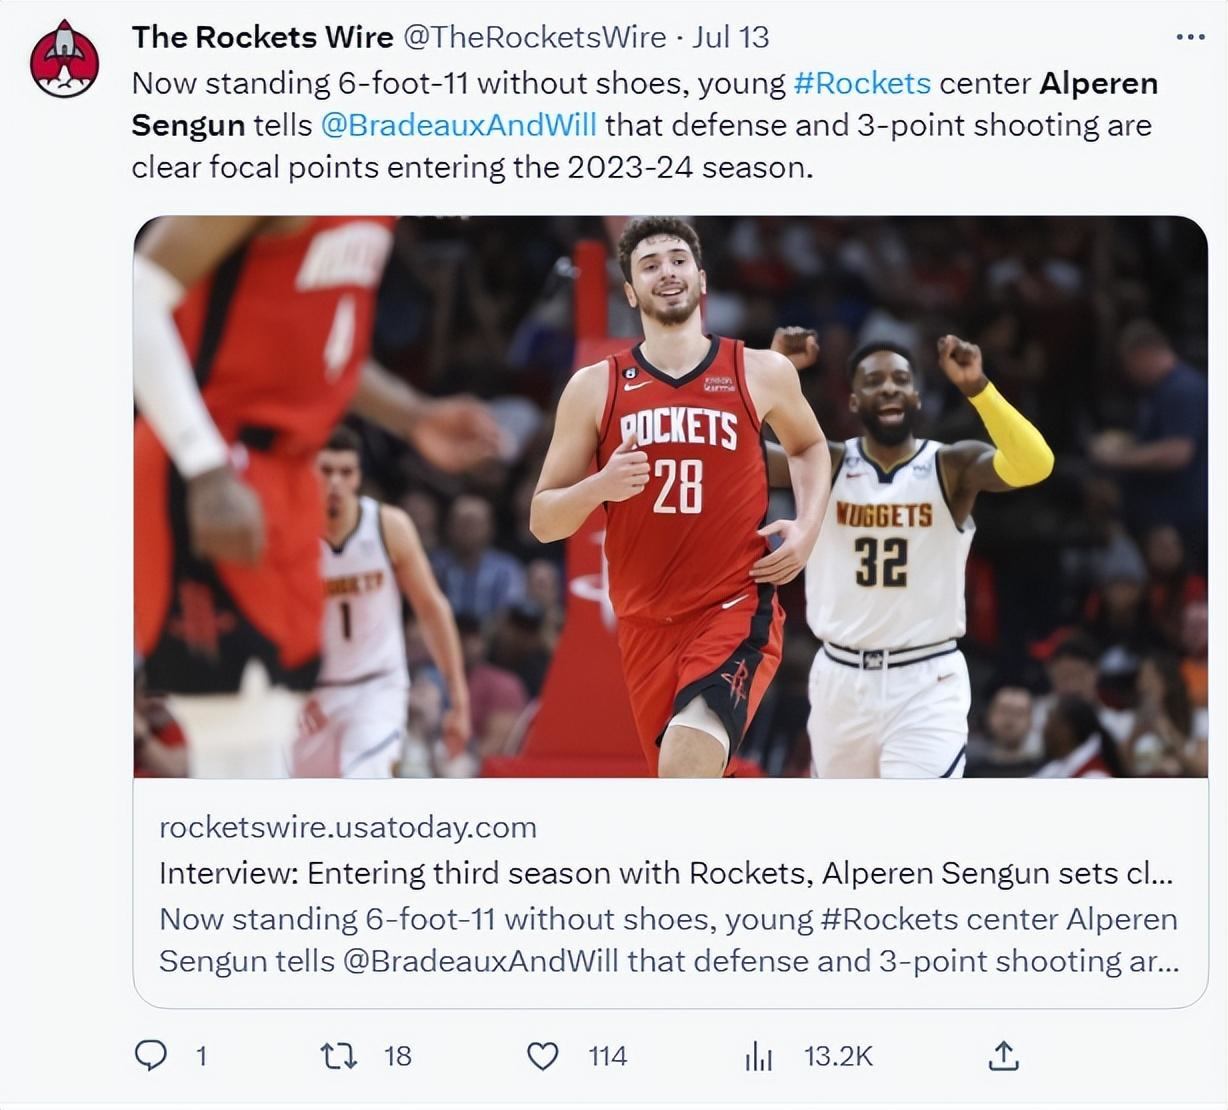
Task: Click the 114 likes count
Action: click(x=607, y=1056)
